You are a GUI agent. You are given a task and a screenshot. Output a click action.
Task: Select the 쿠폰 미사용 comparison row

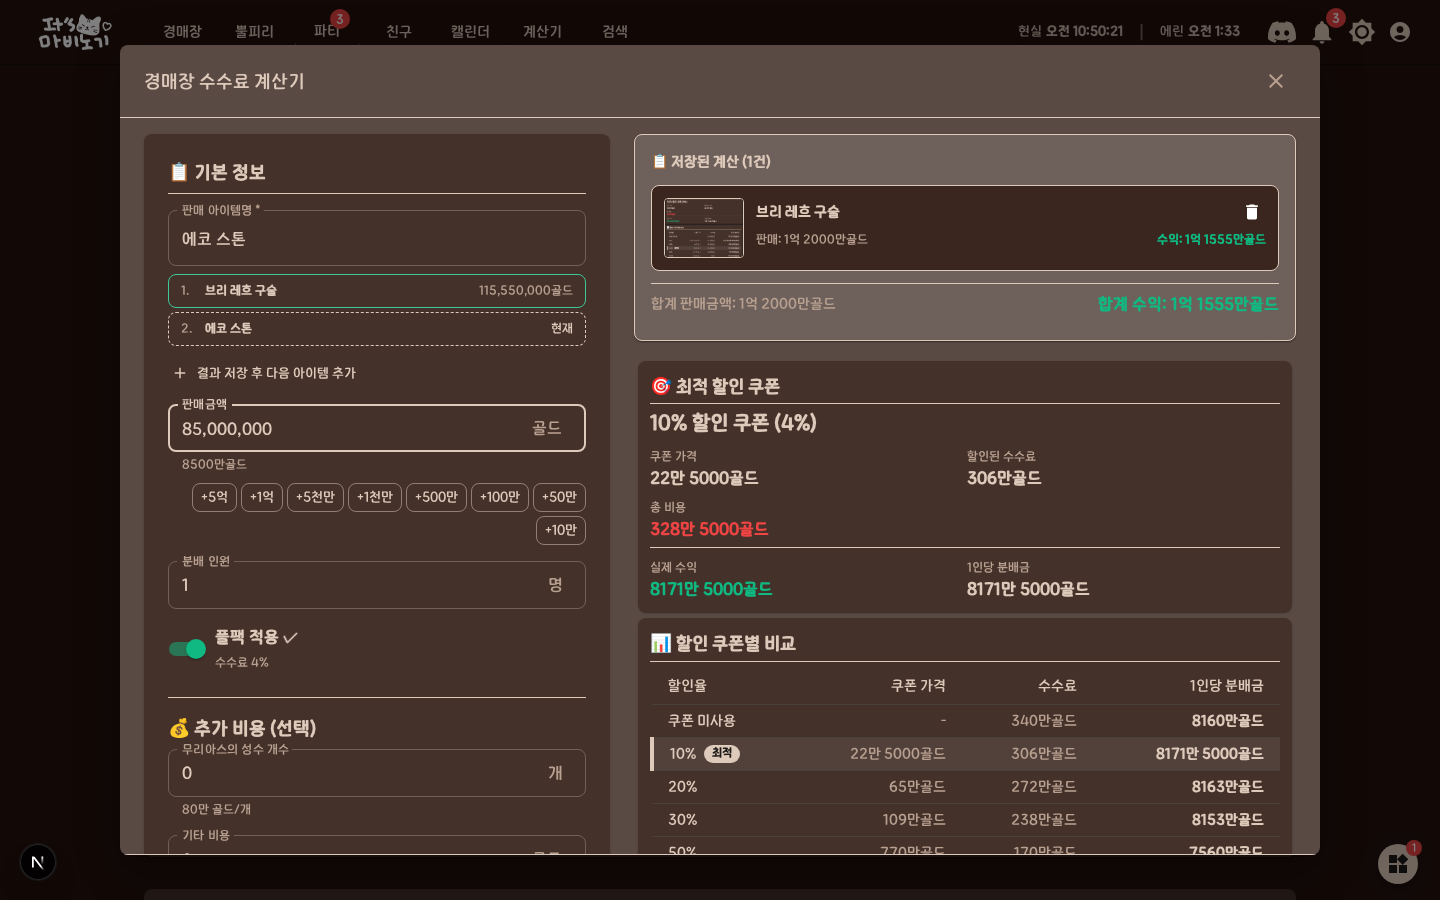click(x=965, y=721)
